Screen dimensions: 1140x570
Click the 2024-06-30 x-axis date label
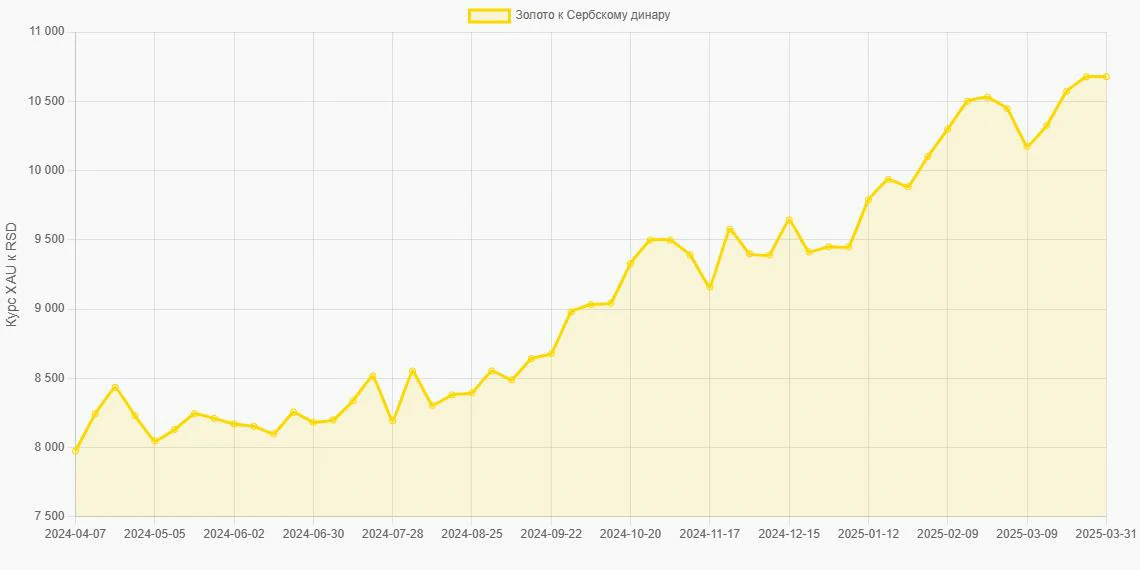313,534
